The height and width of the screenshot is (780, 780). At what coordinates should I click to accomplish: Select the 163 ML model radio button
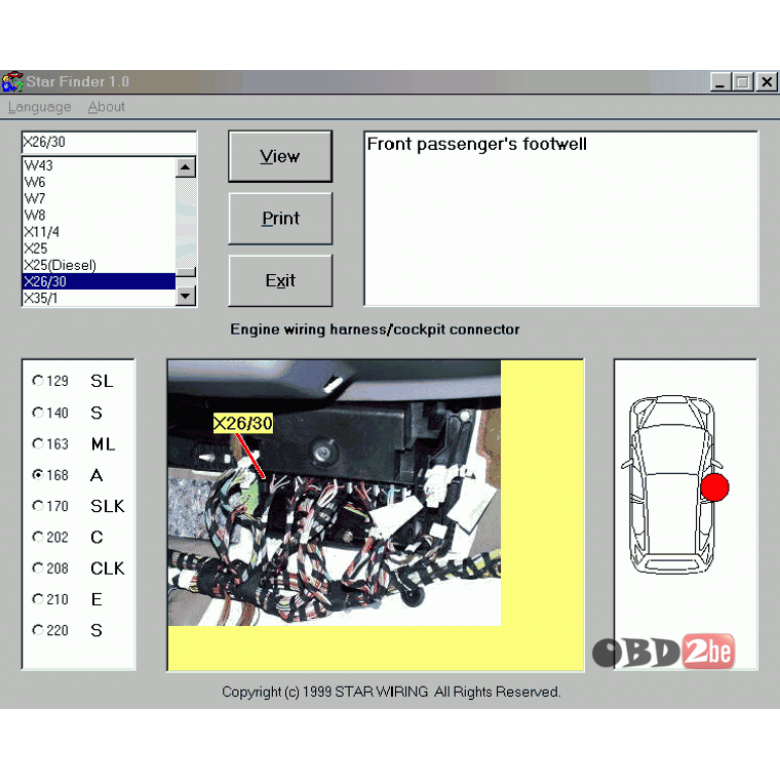[38, 443]
